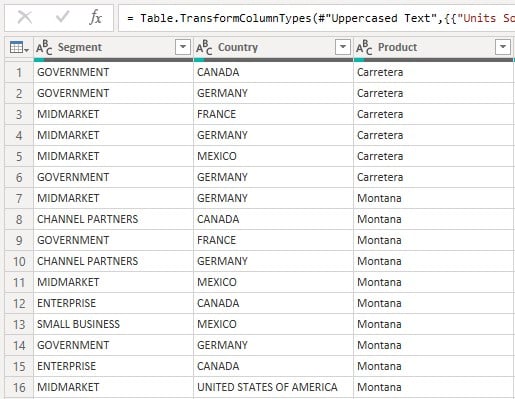This screenshot has height=399, width=515.
Task: Click MEXICO cell in row 5
Action: (x=273, y=156)
